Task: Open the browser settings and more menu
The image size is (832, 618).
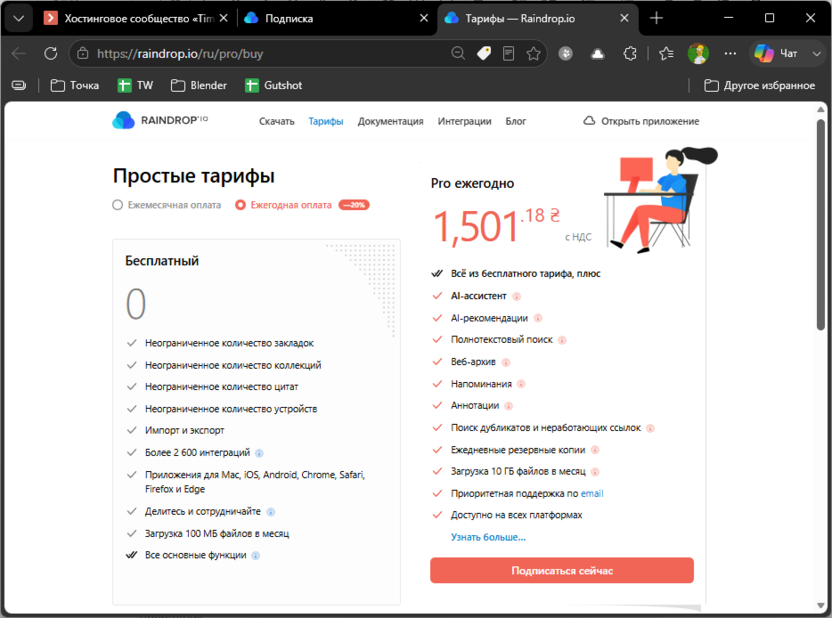Action: click(730, 54)
